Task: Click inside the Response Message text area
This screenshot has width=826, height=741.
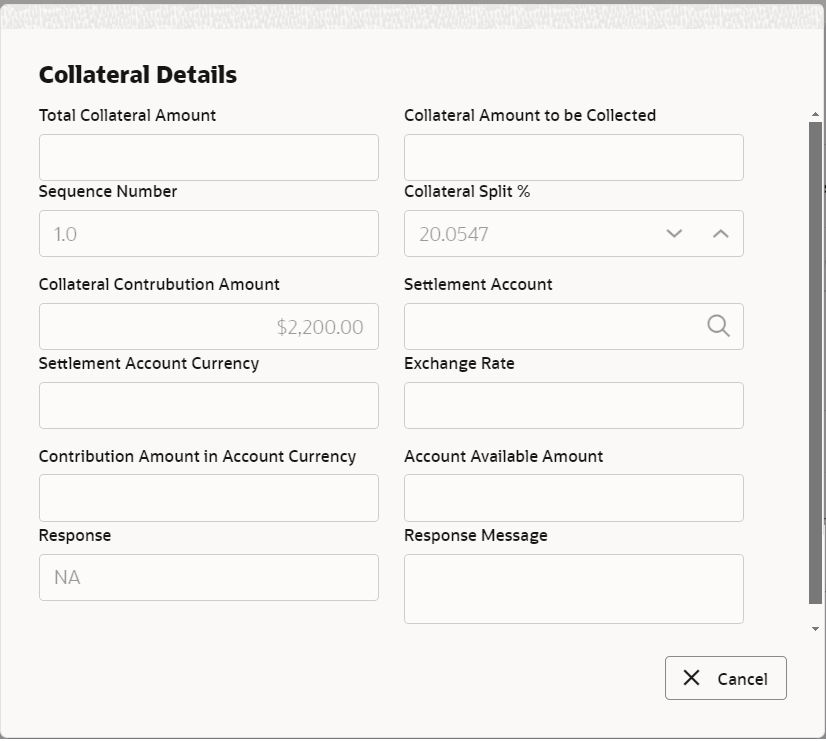Action: coord(573,588)
